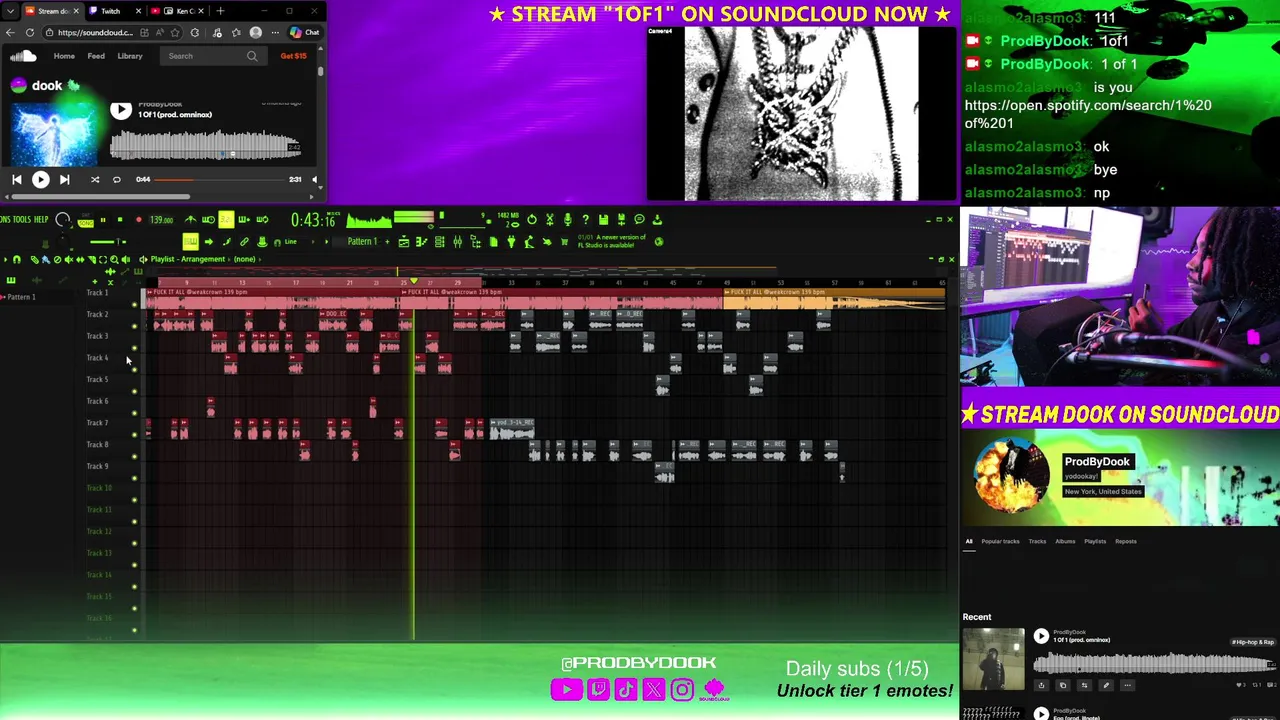Go to SoundCloud Feed link
The width and height of the screenshot is (1280, 720).
point(96,56)
